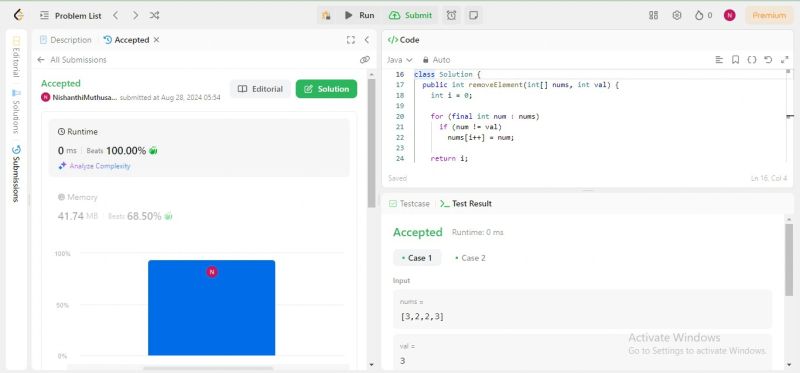The image size is (800, 373).
Task: Open the timer alarm clock icon
Action: pyautogui.click(x=452, y=15)
